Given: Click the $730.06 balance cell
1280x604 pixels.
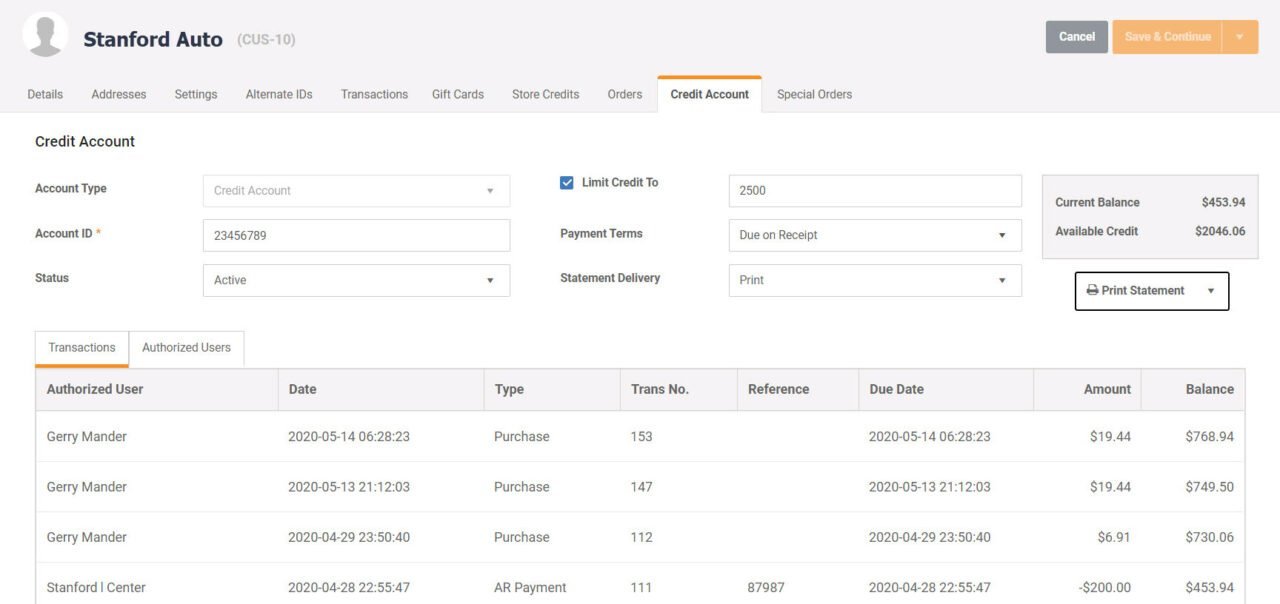Looking at the screenshot, I should [x=1209, y=537].
